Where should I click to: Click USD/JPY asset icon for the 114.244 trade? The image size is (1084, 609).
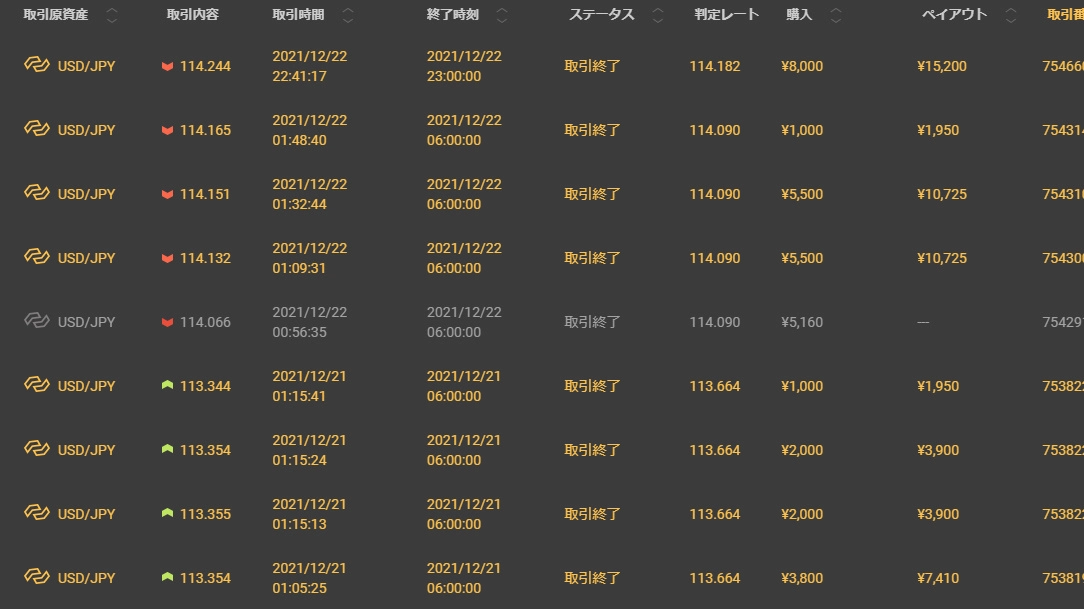pos(37,66)
